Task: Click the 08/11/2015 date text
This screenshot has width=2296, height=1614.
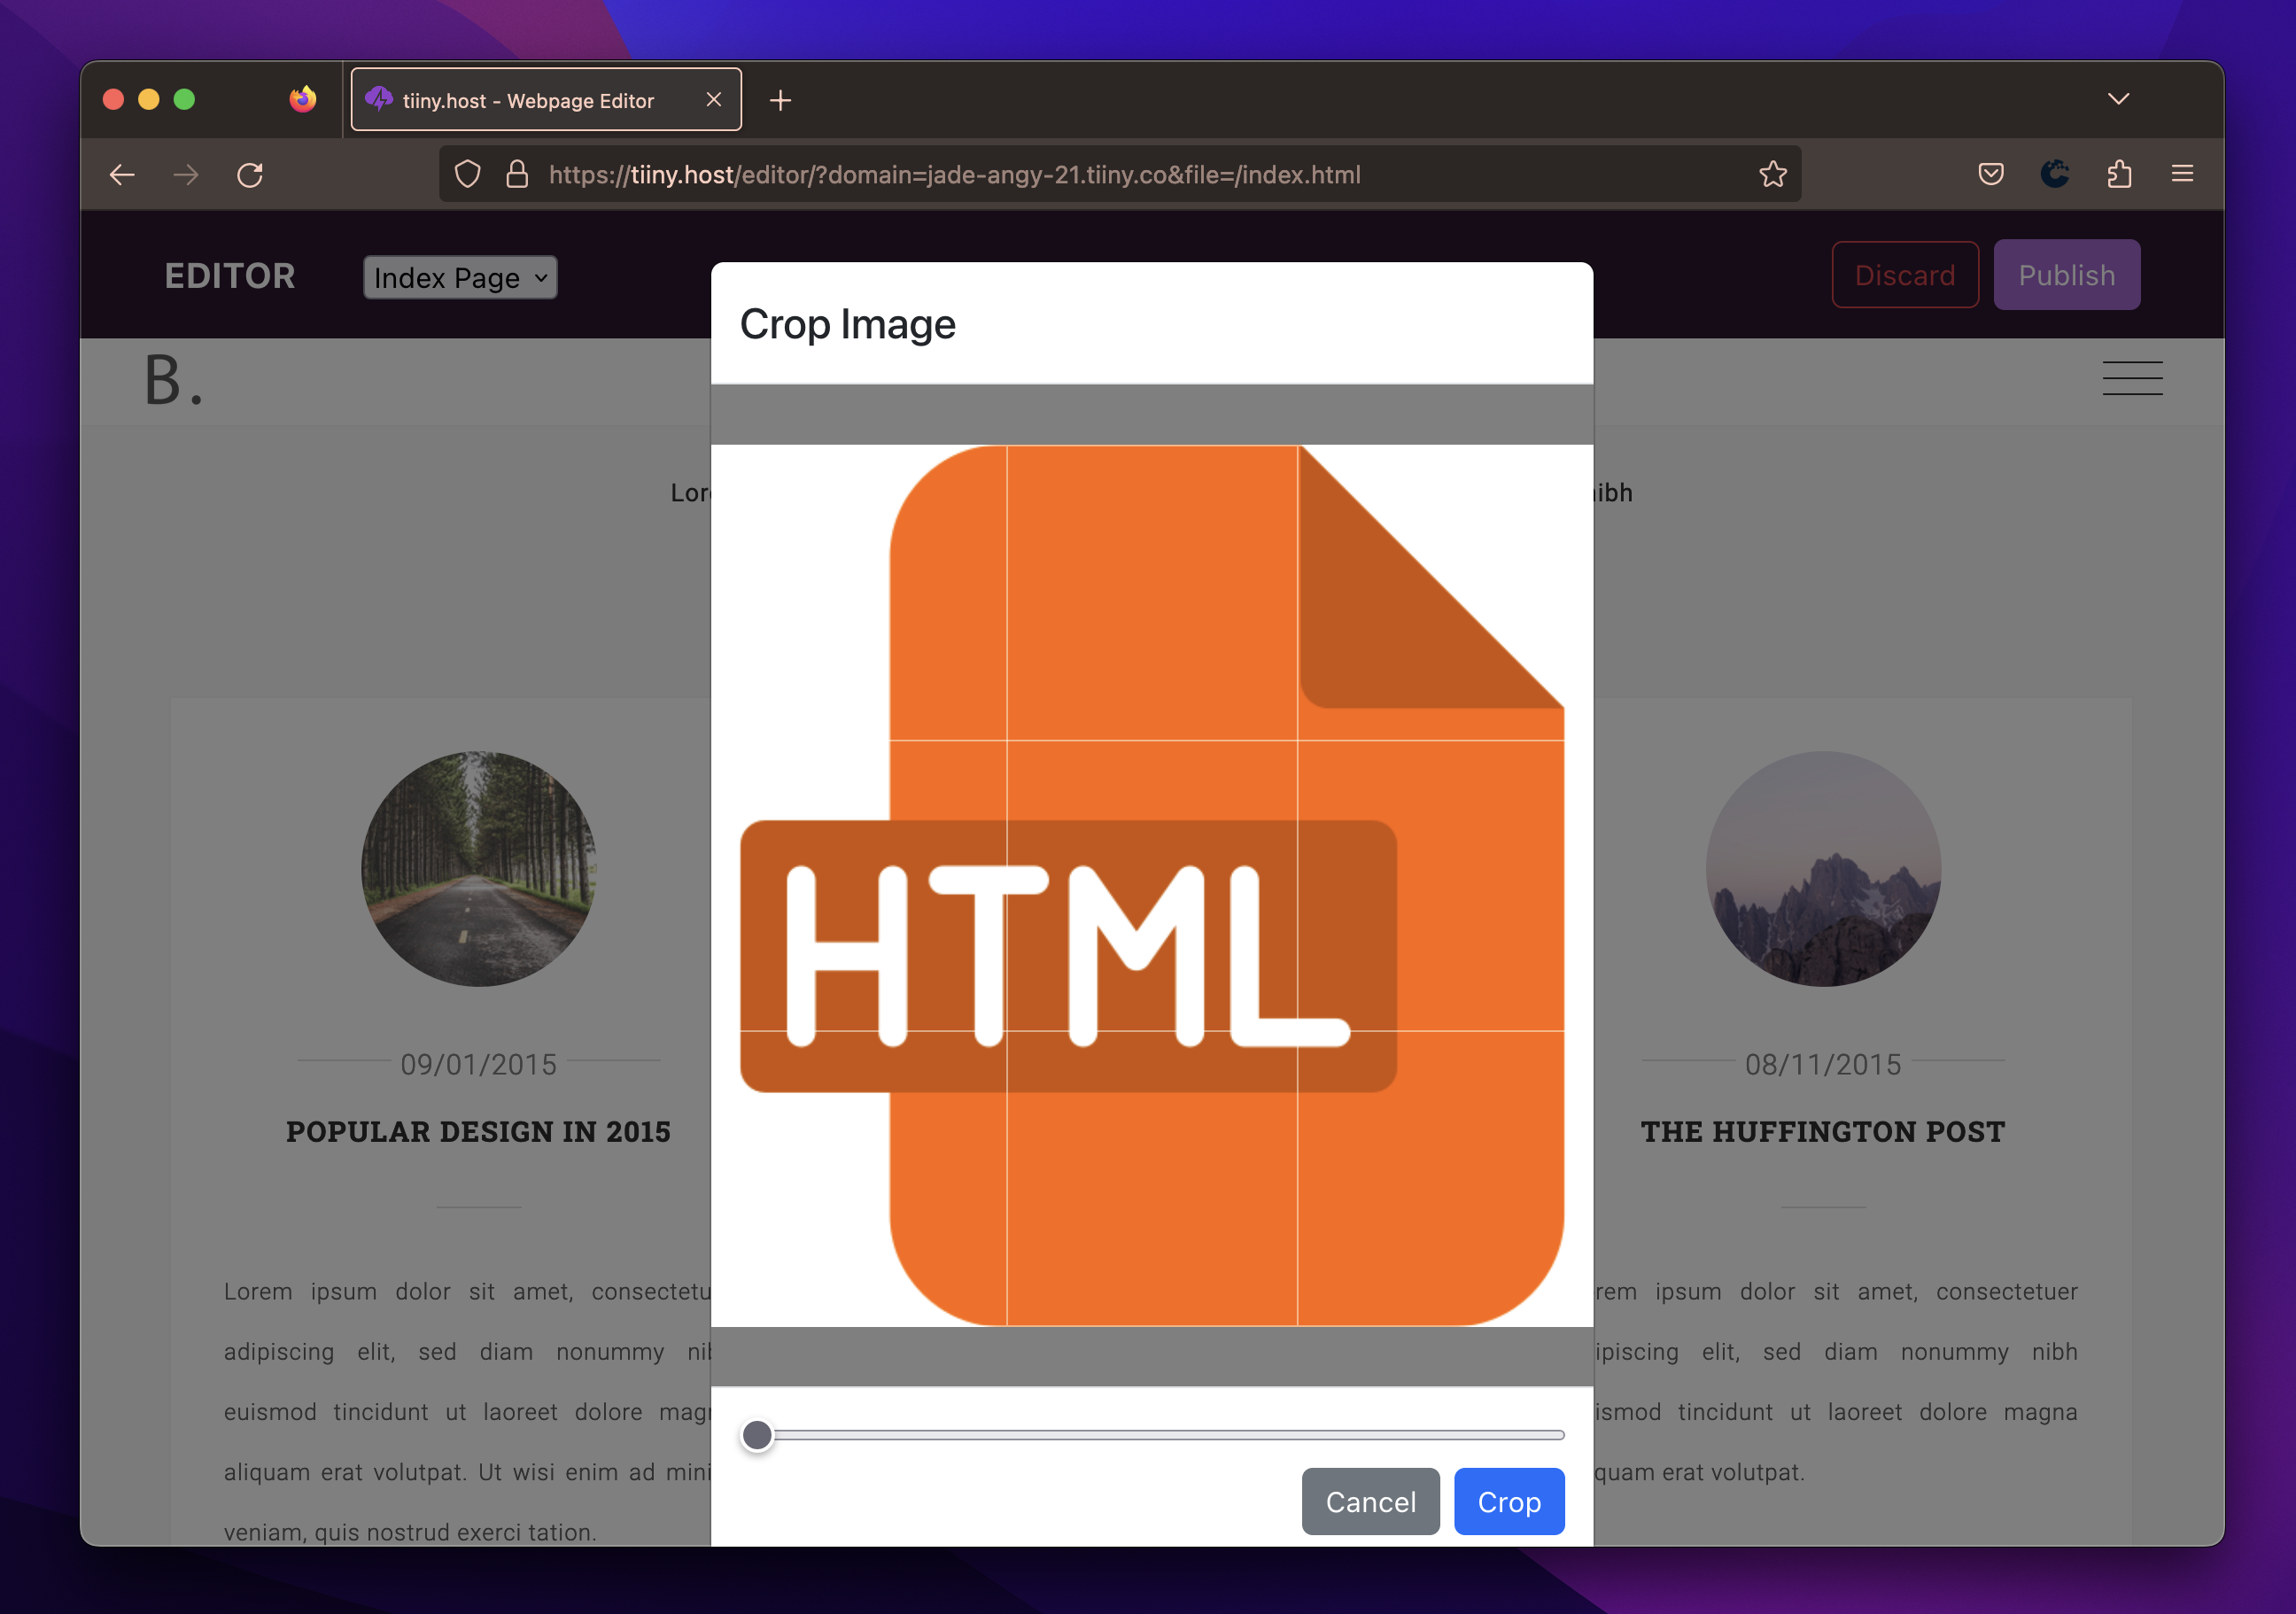Action: (x=1822, y=1064)
